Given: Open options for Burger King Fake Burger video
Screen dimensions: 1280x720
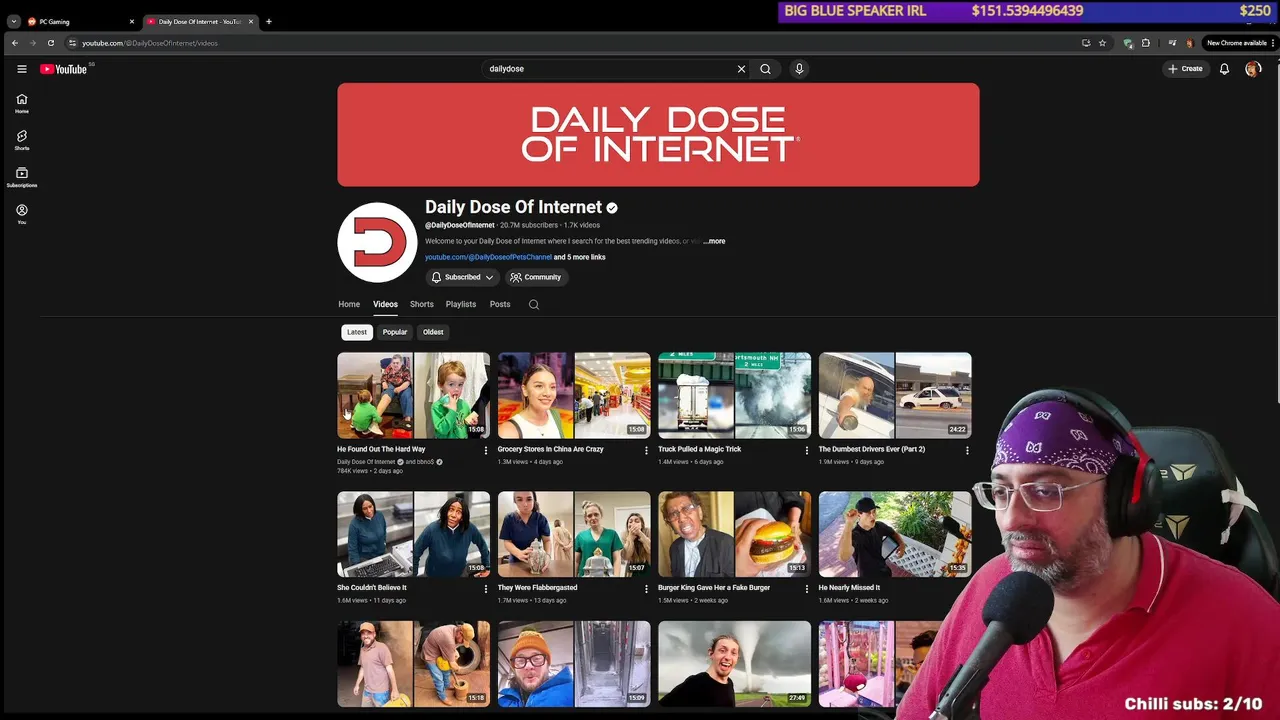Looking at the screenshot, I should (807, 589).
